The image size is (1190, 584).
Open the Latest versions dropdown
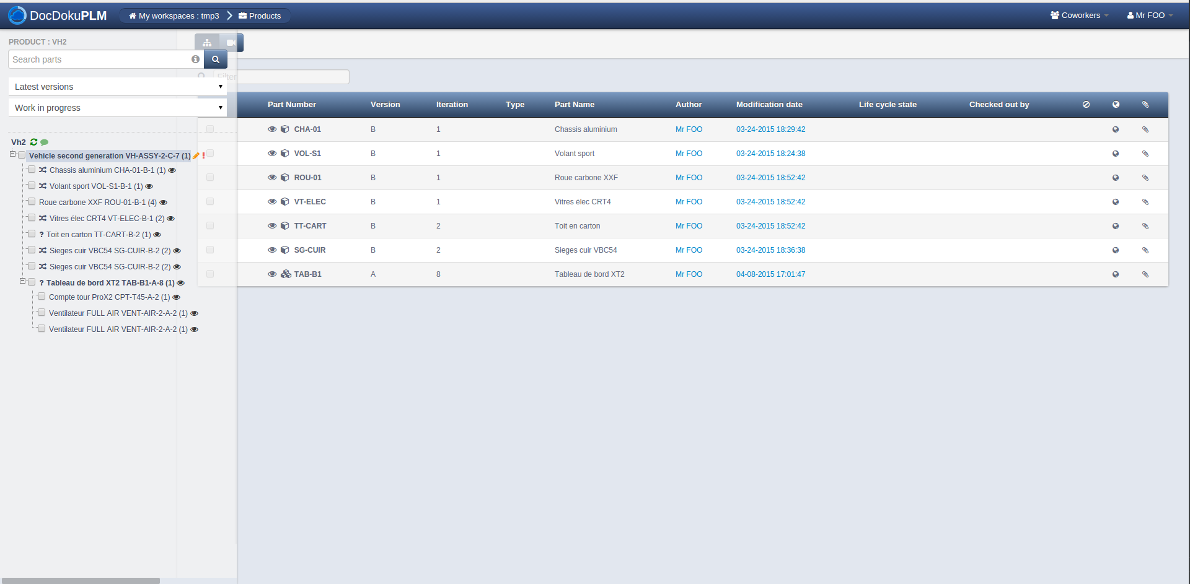coord(118,87)
